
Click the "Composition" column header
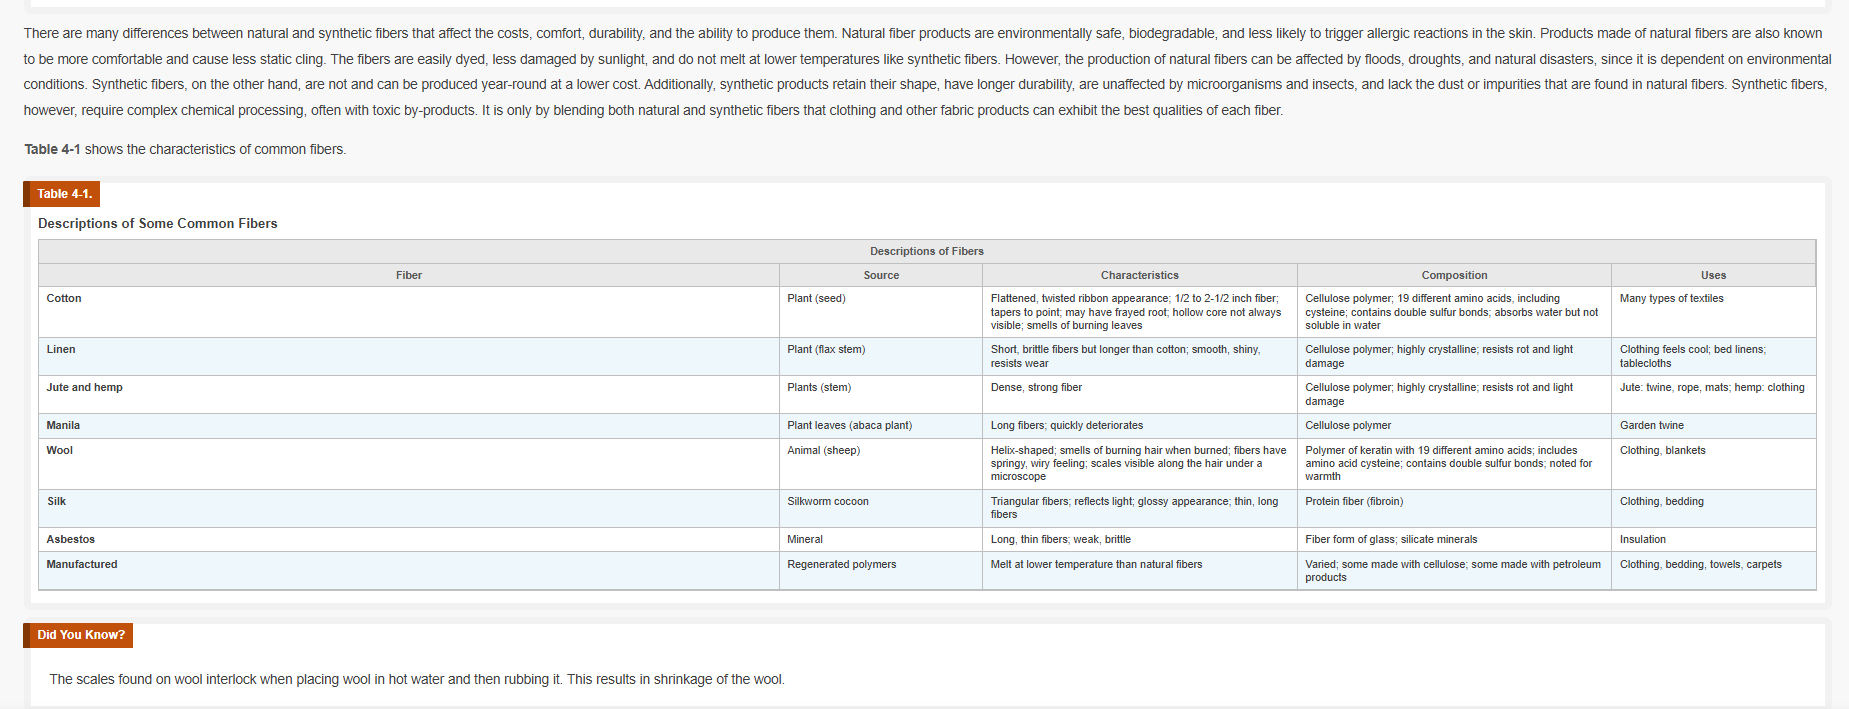[1454, 275]
